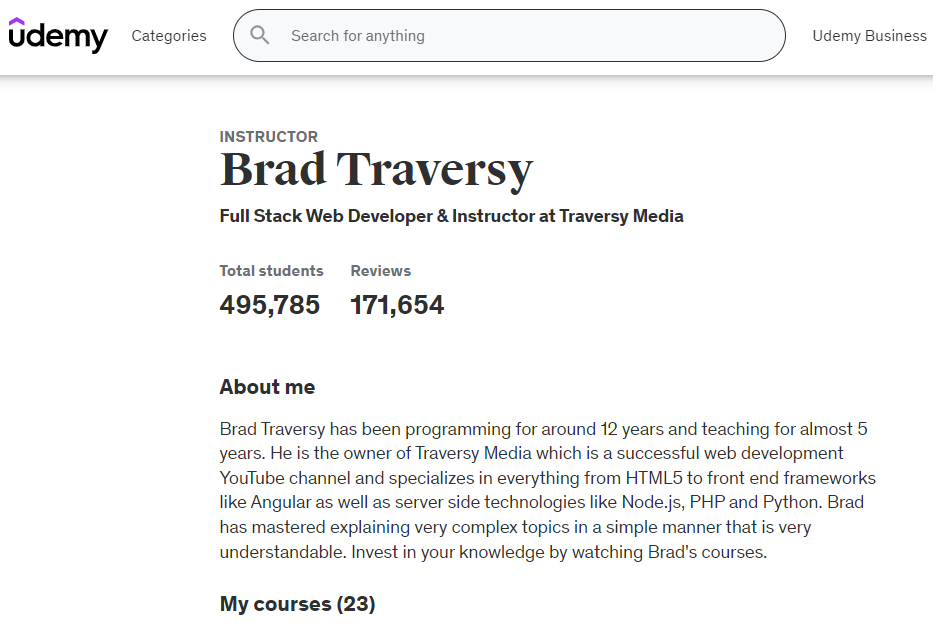Viewport: 933px width, 629px height.
Task: Open the Udemy Business link
Action: pyautogui.click(x=869, y=36)
